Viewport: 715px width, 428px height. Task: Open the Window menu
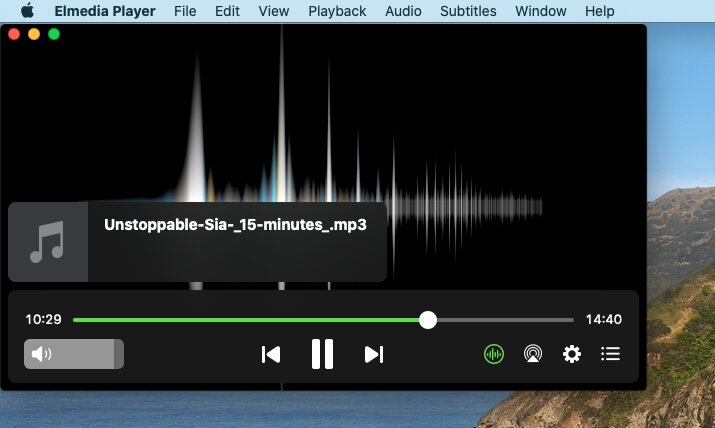[x=541, y=11]
